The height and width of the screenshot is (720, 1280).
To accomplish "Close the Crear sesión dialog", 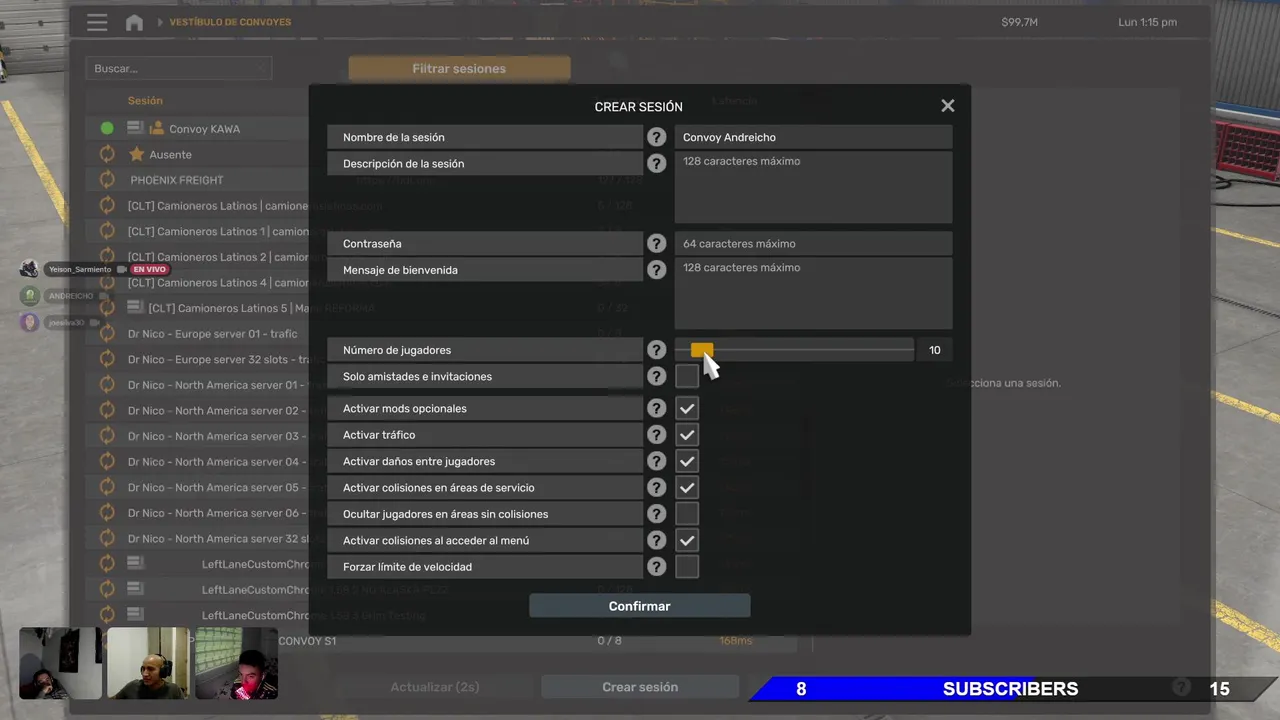I will click(948, 106).
